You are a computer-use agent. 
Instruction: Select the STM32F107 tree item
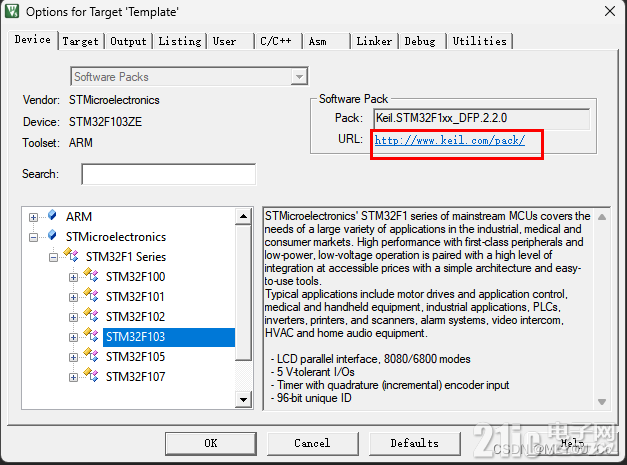(x=135, y=377)
